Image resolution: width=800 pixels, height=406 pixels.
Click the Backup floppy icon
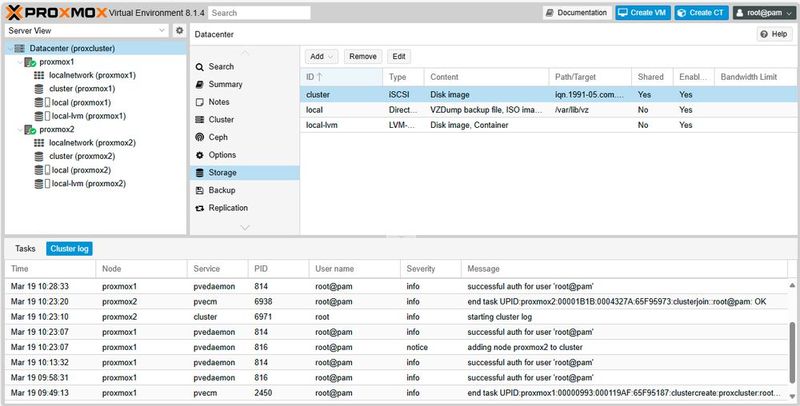199,190
